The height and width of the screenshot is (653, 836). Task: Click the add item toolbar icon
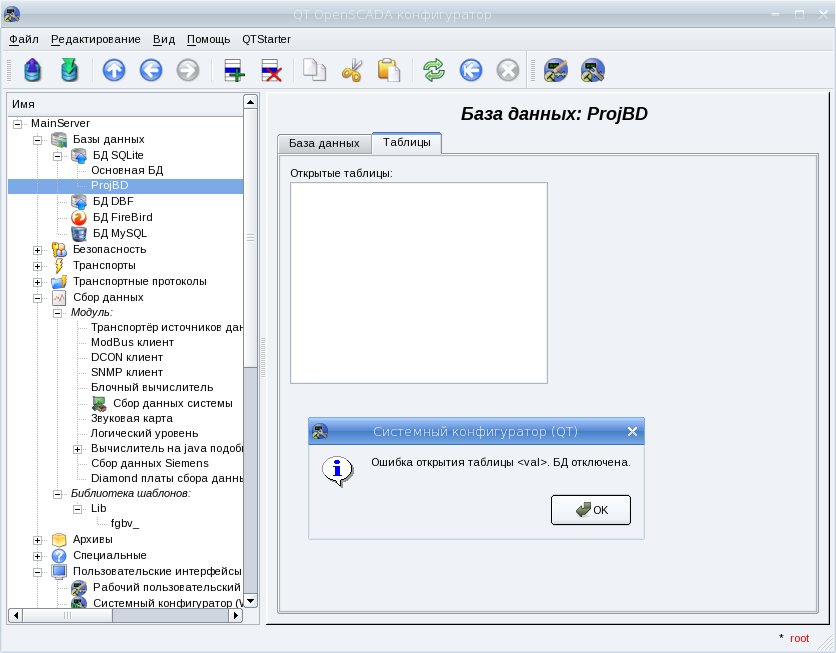pos(234,70)
